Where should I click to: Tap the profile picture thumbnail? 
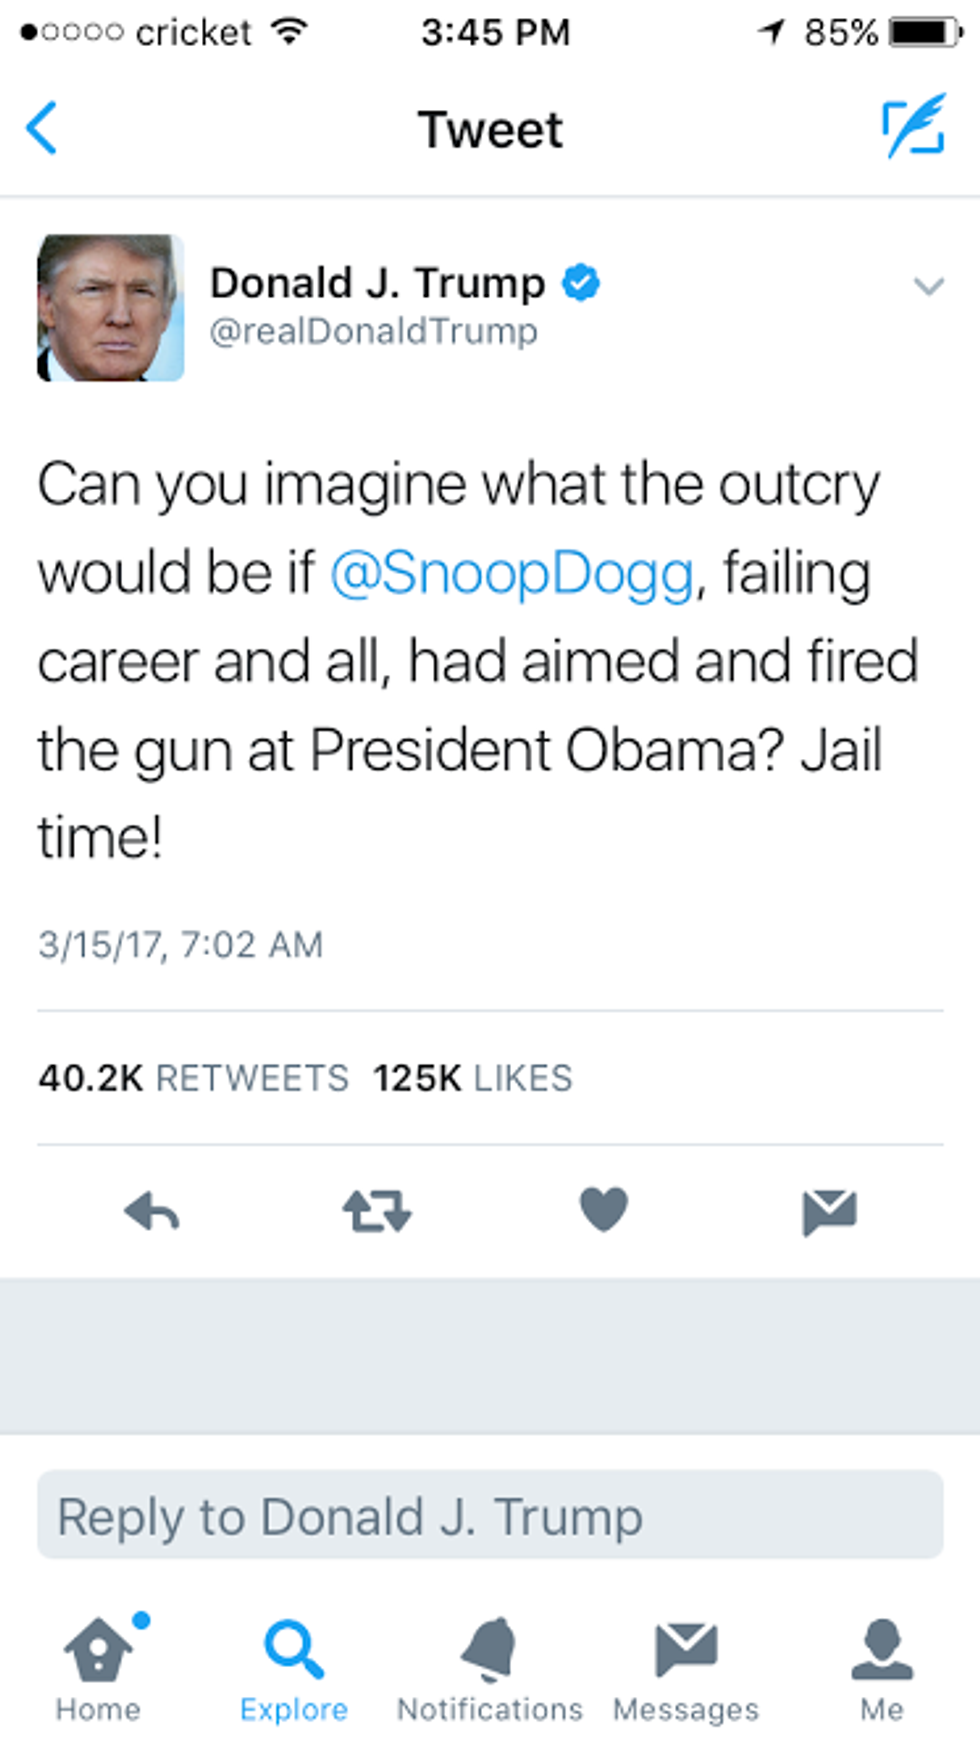click(110, 308)
